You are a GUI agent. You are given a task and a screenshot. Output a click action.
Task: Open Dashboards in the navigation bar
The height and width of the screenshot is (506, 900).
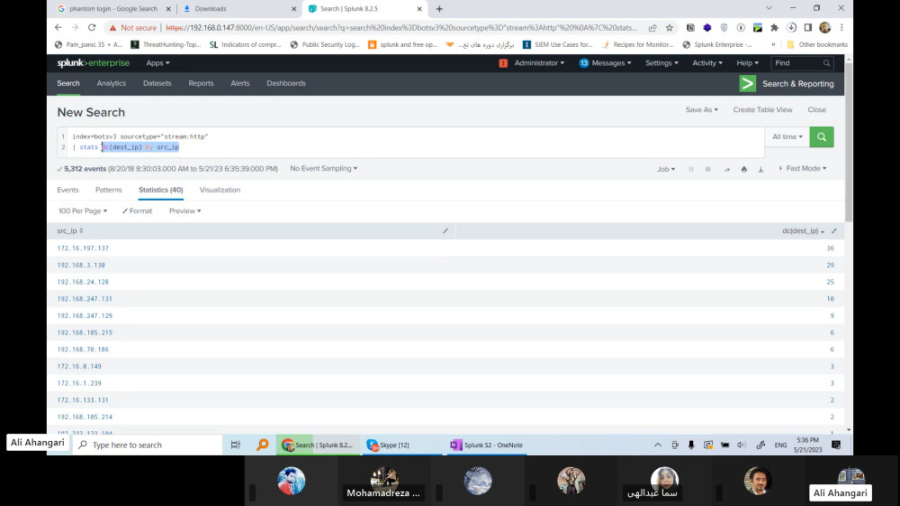click(x=286, y=83)
